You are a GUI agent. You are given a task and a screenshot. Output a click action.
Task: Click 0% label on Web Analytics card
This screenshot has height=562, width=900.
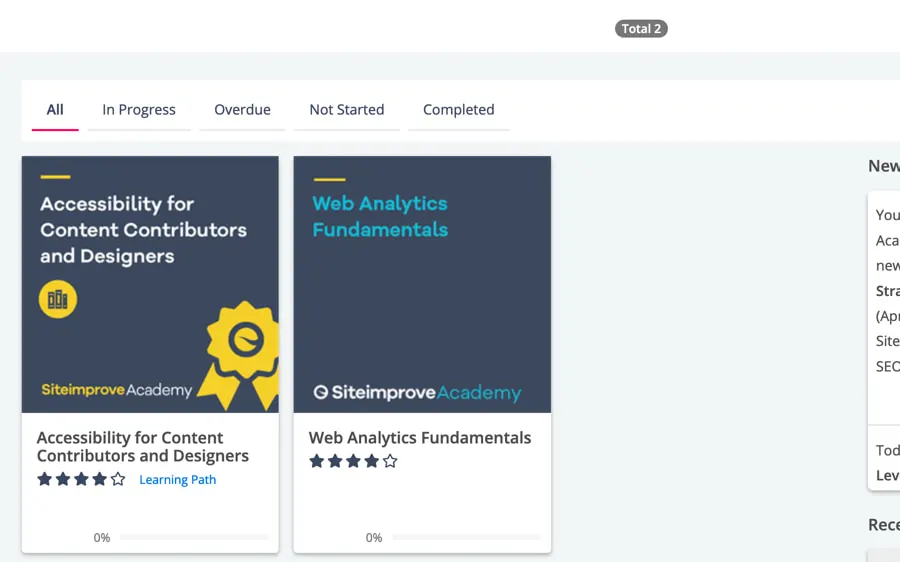[374, 537]
